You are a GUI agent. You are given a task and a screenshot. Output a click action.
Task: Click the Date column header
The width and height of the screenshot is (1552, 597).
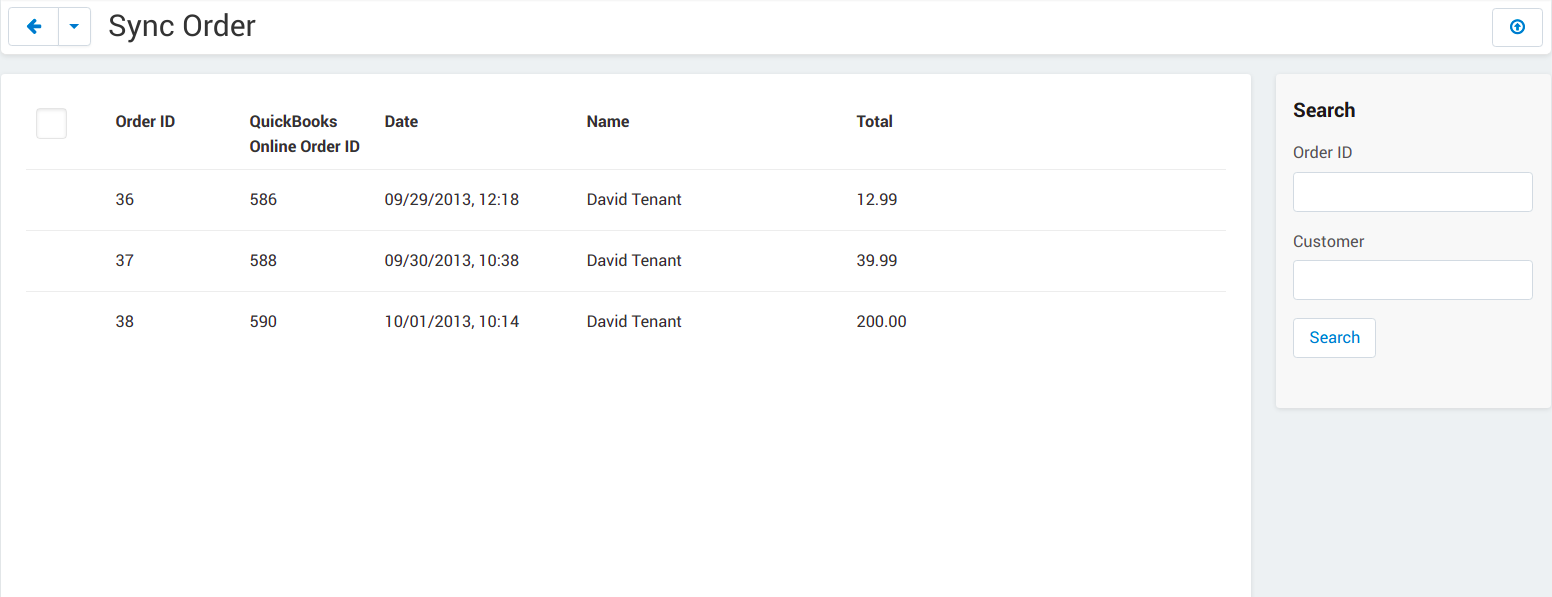401,122
